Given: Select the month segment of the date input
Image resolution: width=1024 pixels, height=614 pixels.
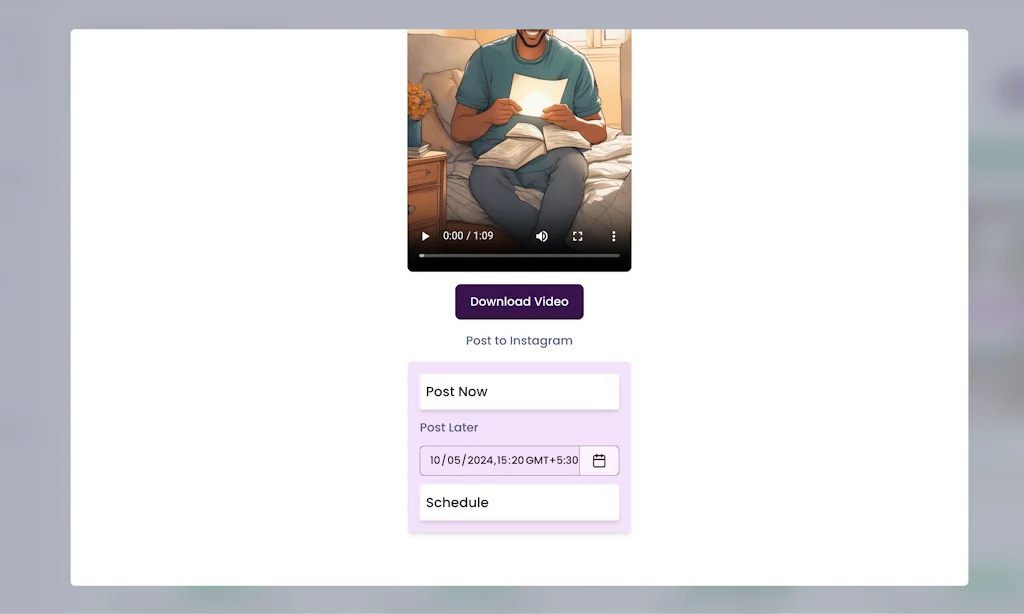Looking at the screenshot, I should coord(433,460).
